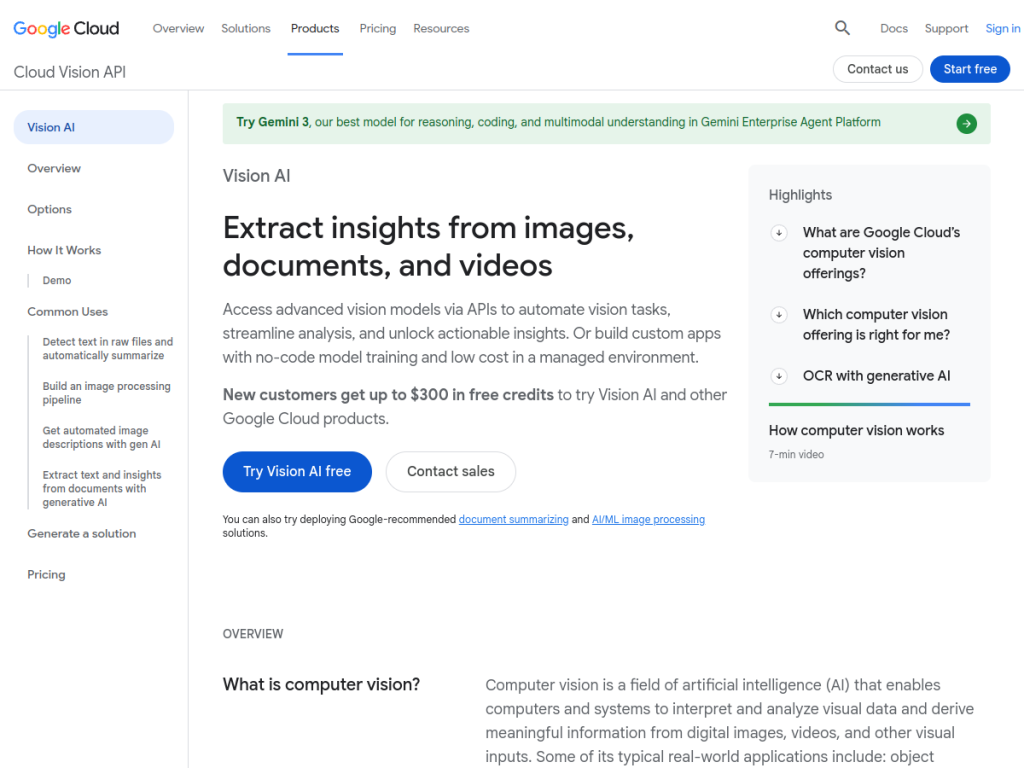Jump to Pricing in left sidebar
The height and width of the screenshot is (768, 1024).
46,575
